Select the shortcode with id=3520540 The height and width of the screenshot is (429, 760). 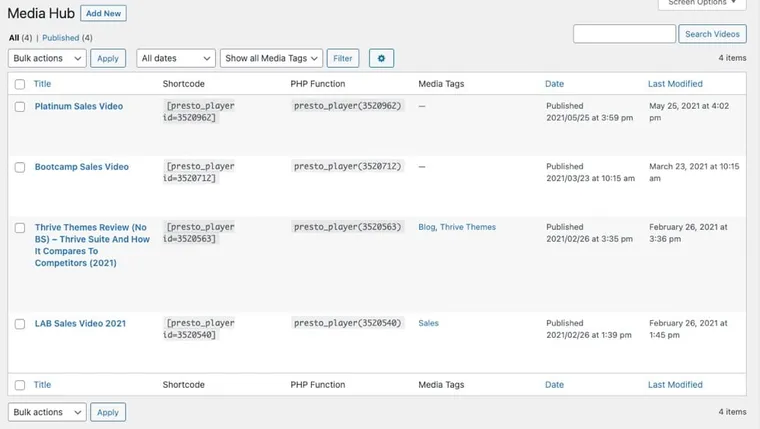click(x=199, y=329)
